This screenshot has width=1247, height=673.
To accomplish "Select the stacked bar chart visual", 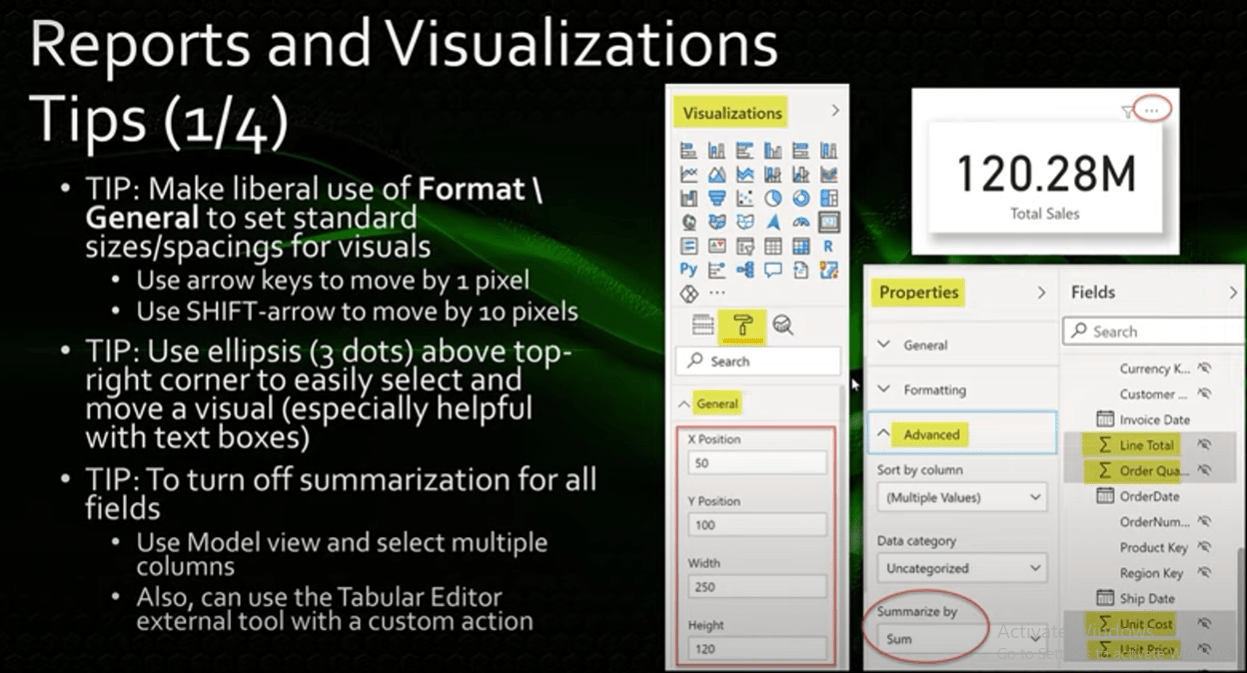I will [689, 151].
